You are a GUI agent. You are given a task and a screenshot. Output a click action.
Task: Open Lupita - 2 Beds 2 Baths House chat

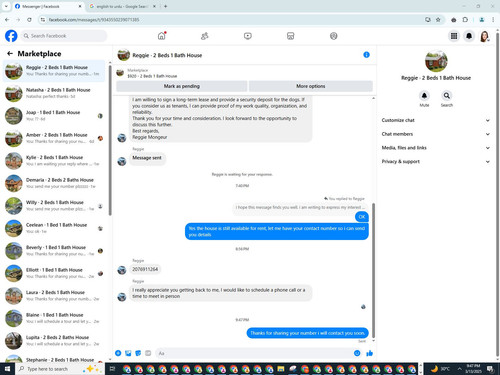pyautogui.click(x=54, y=341)
